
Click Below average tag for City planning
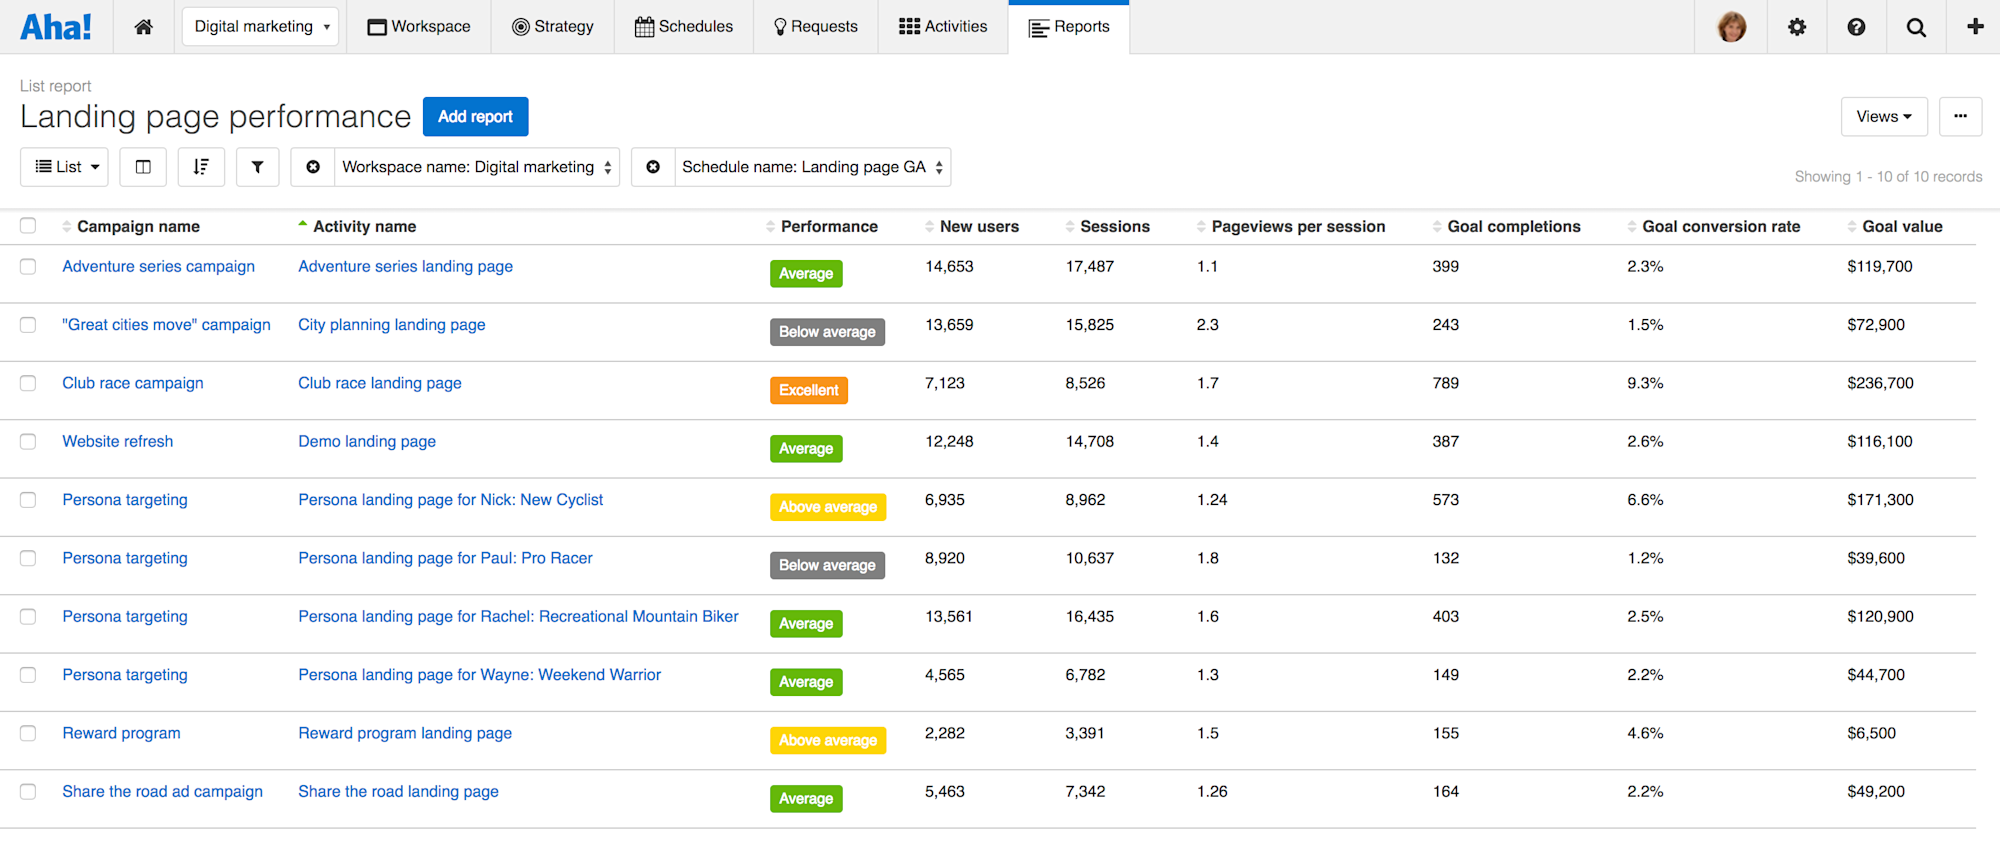point(827,332)
